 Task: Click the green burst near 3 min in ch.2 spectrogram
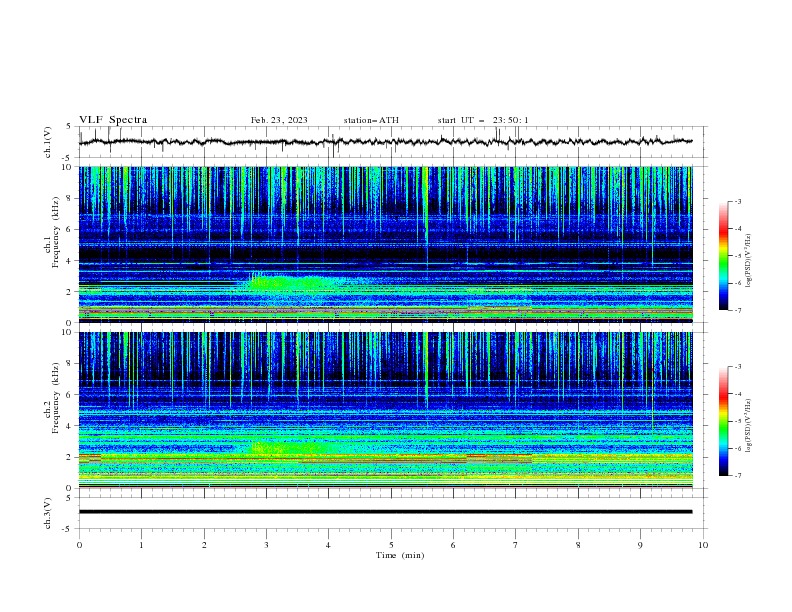point(290,447)
